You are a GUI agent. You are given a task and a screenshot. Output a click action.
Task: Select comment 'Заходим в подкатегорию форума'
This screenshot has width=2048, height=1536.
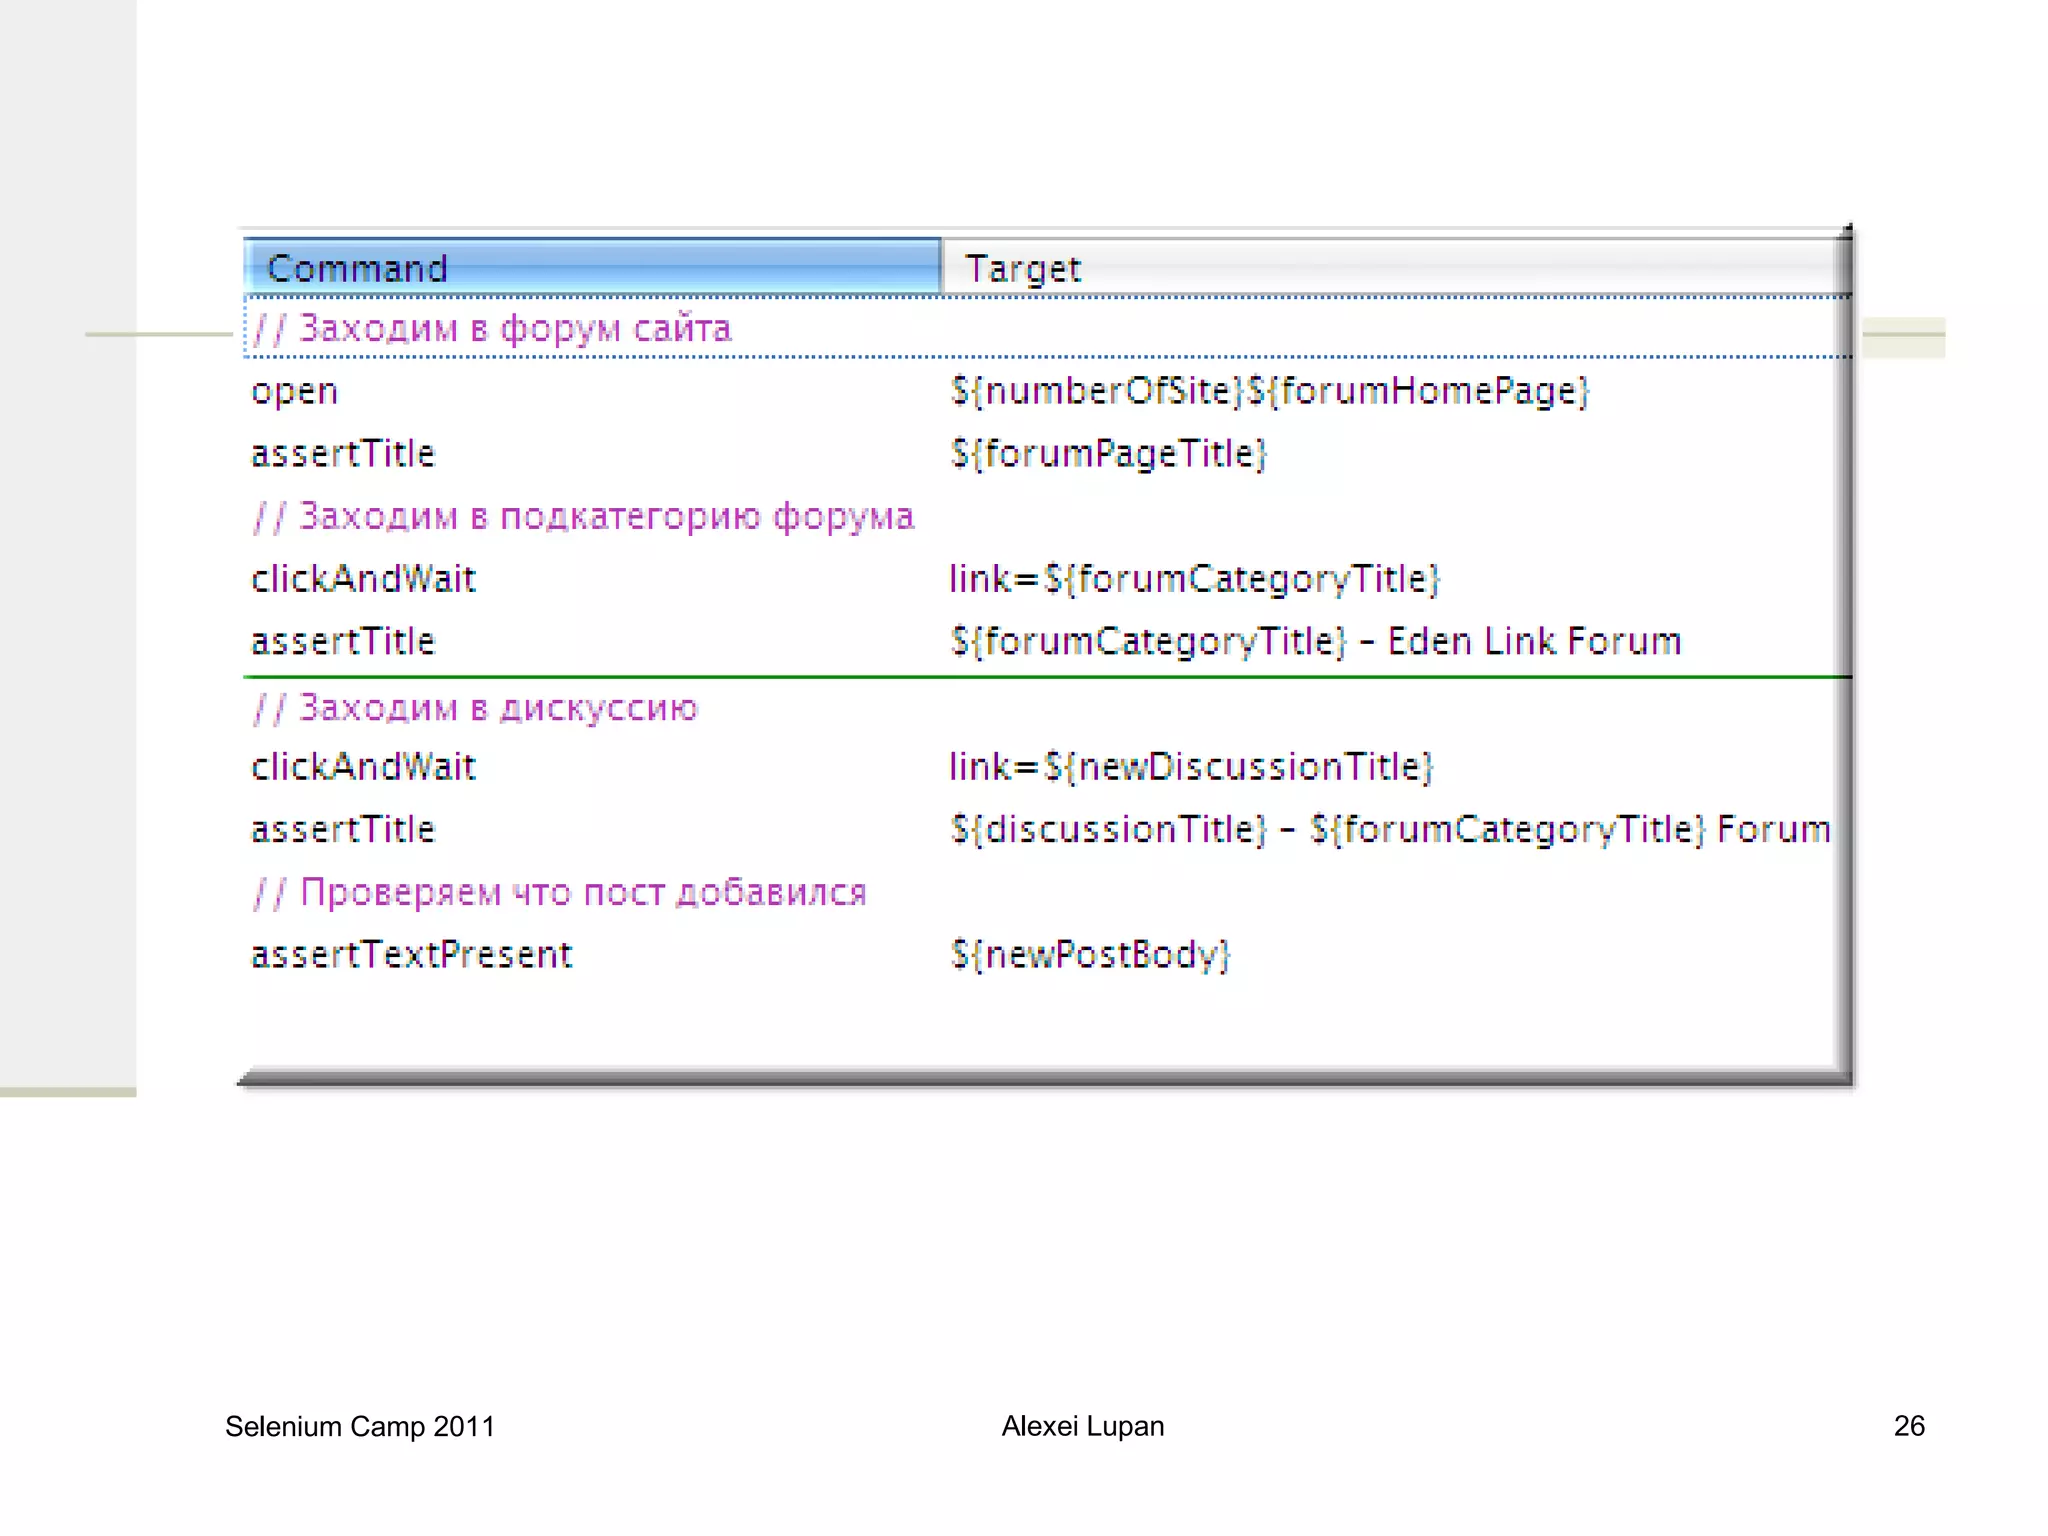click(x=584, y=516)
